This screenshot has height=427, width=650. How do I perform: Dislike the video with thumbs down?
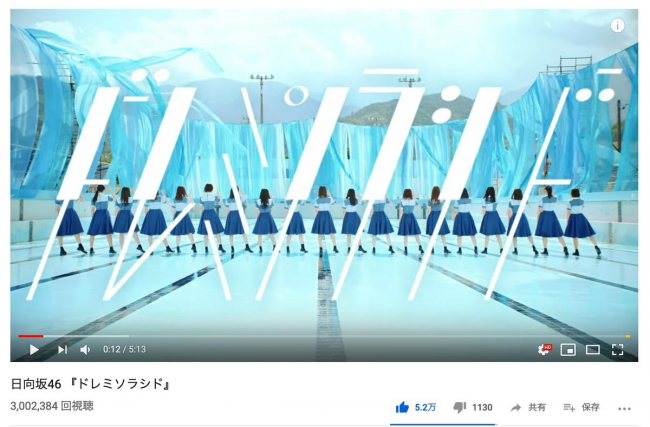459,407
